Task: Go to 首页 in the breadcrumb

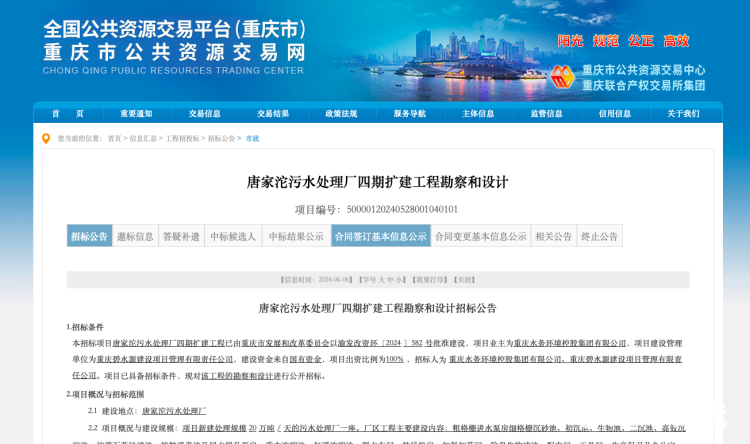Action: click(x=114, y=139)
